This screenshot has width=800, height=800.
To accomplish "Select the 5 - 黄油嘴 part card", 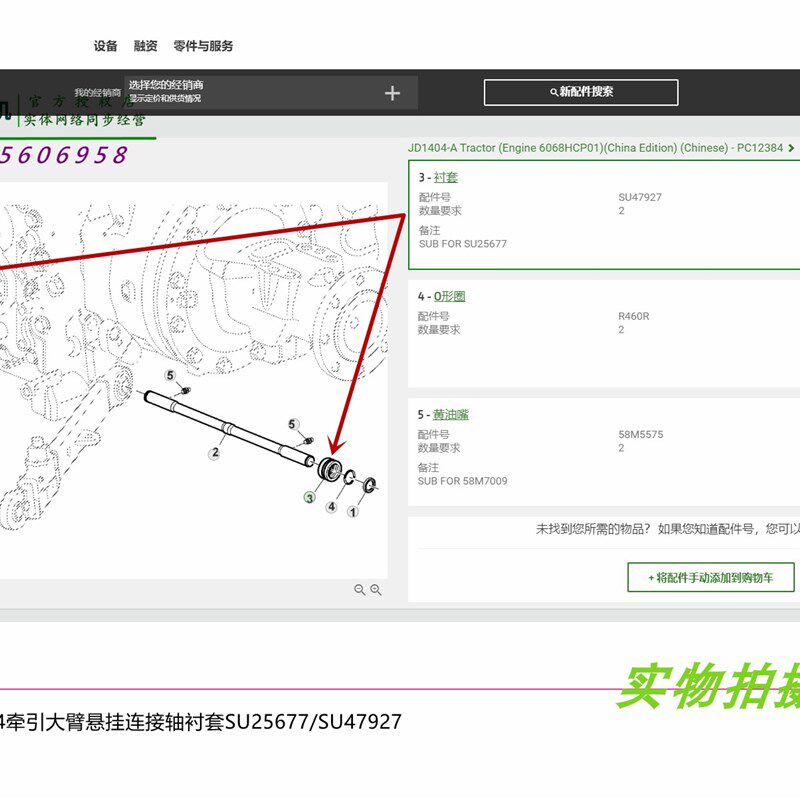I will (604, 452).
